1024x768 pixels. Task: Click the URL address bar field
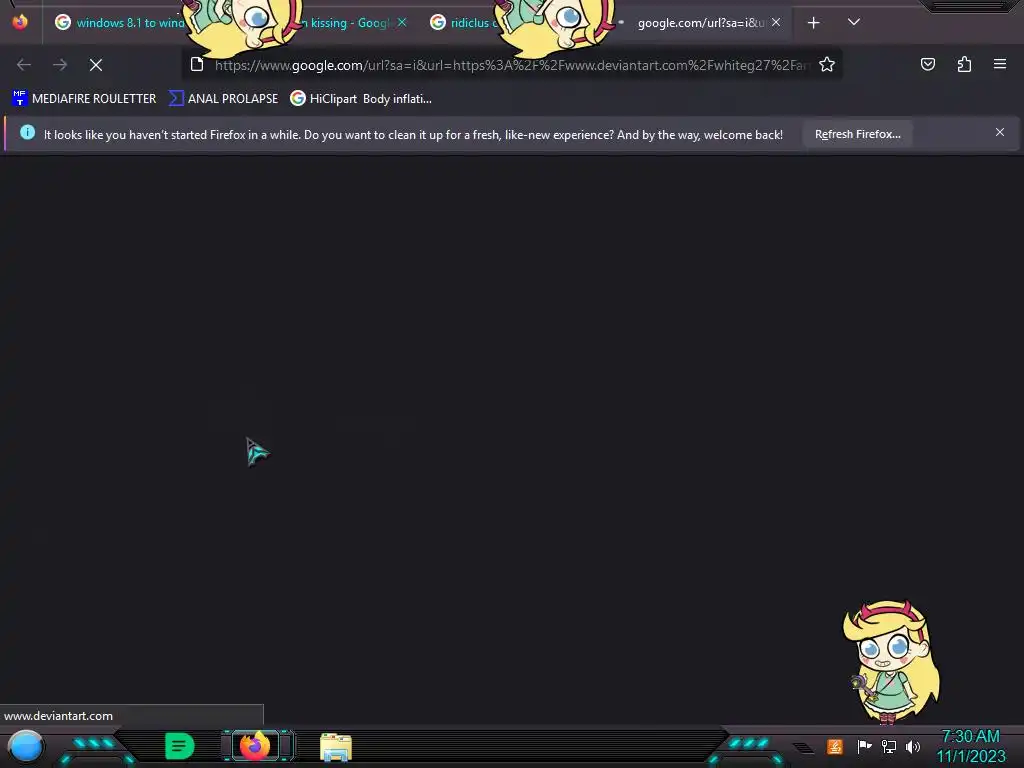pos(513,65)
